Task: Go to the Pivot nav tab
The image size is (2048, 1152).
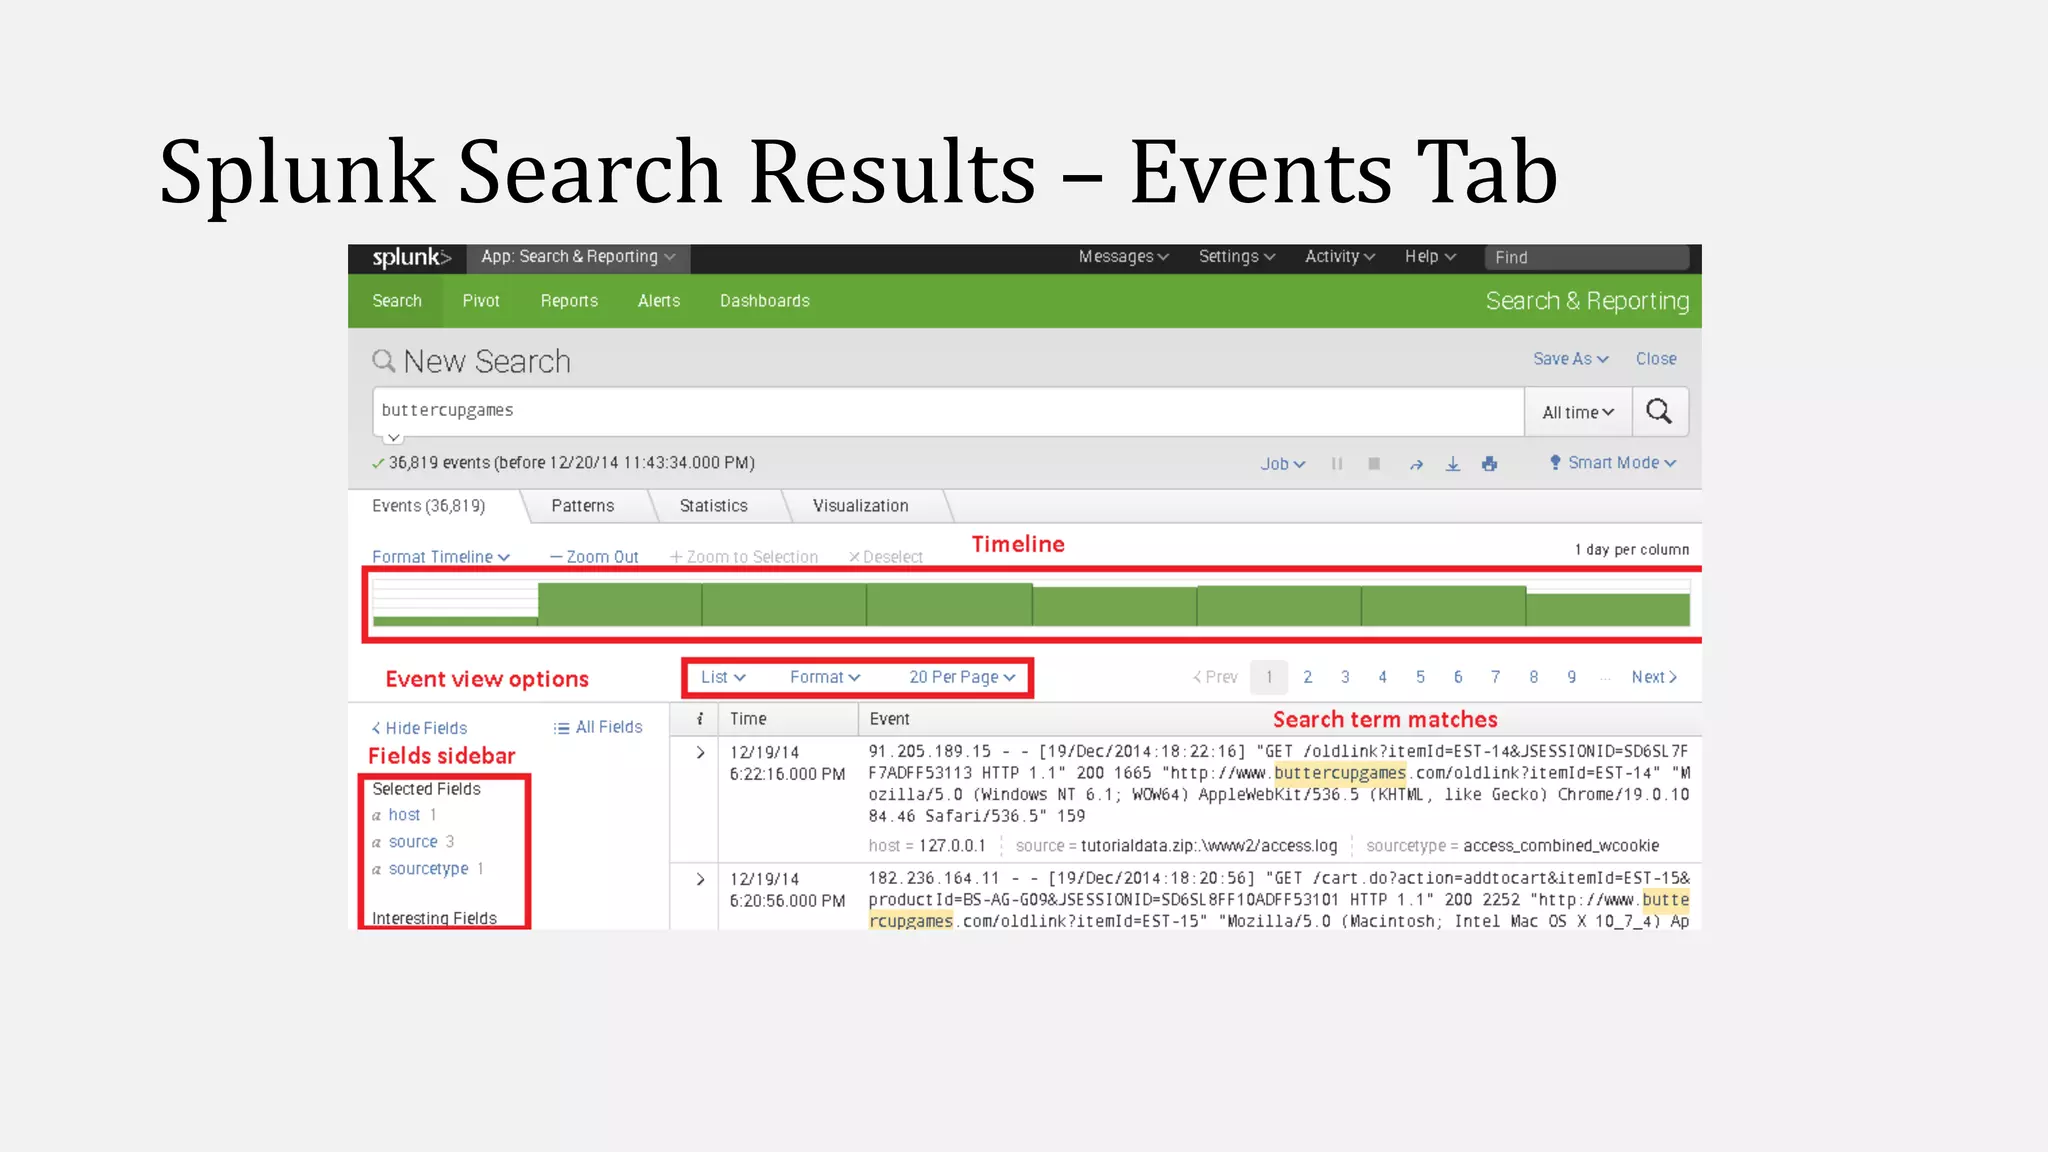Action: pos(481,301)
